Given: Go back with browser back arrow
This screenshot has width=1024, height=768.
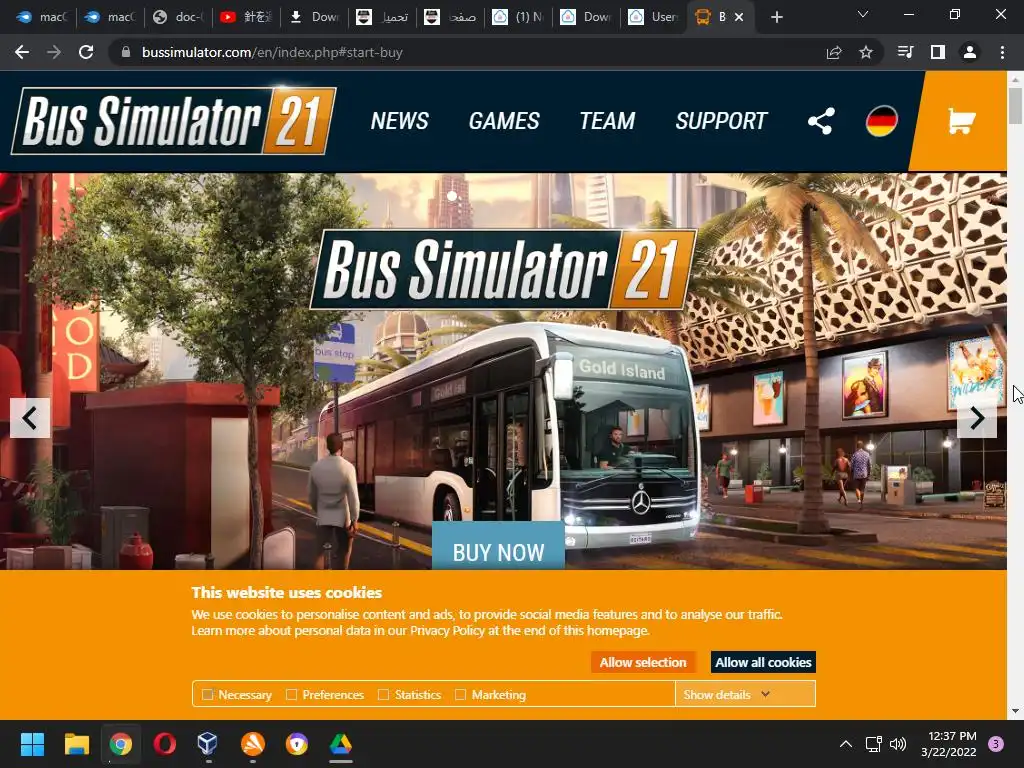Looking at the screenshot, I should (x=22, y=52).
